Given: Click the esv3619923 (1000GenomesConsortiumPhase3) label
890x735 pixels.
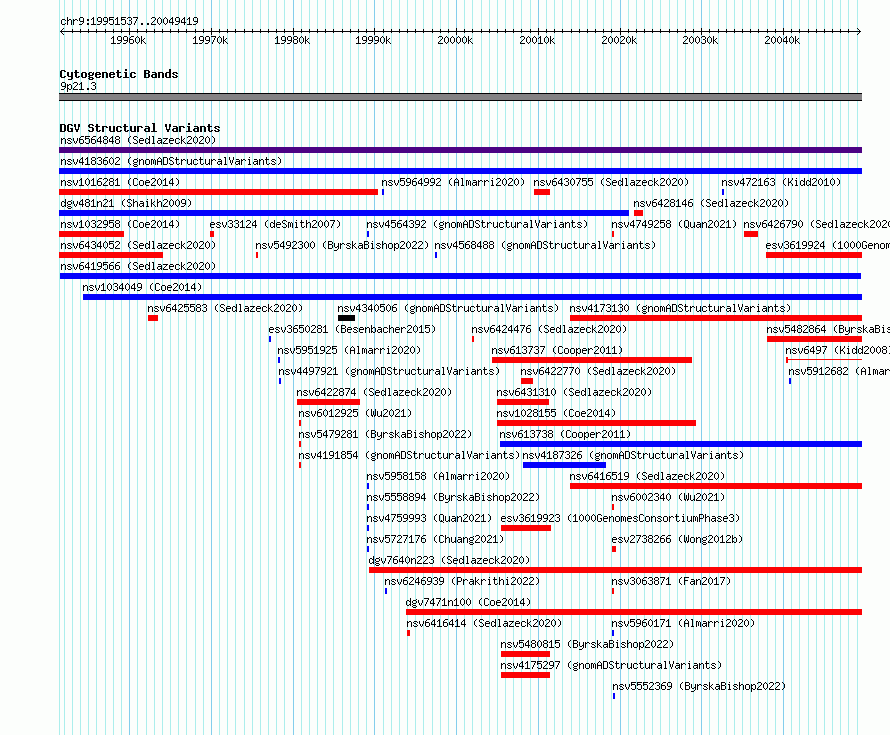Looking at the screenshot, I should 620,518.
